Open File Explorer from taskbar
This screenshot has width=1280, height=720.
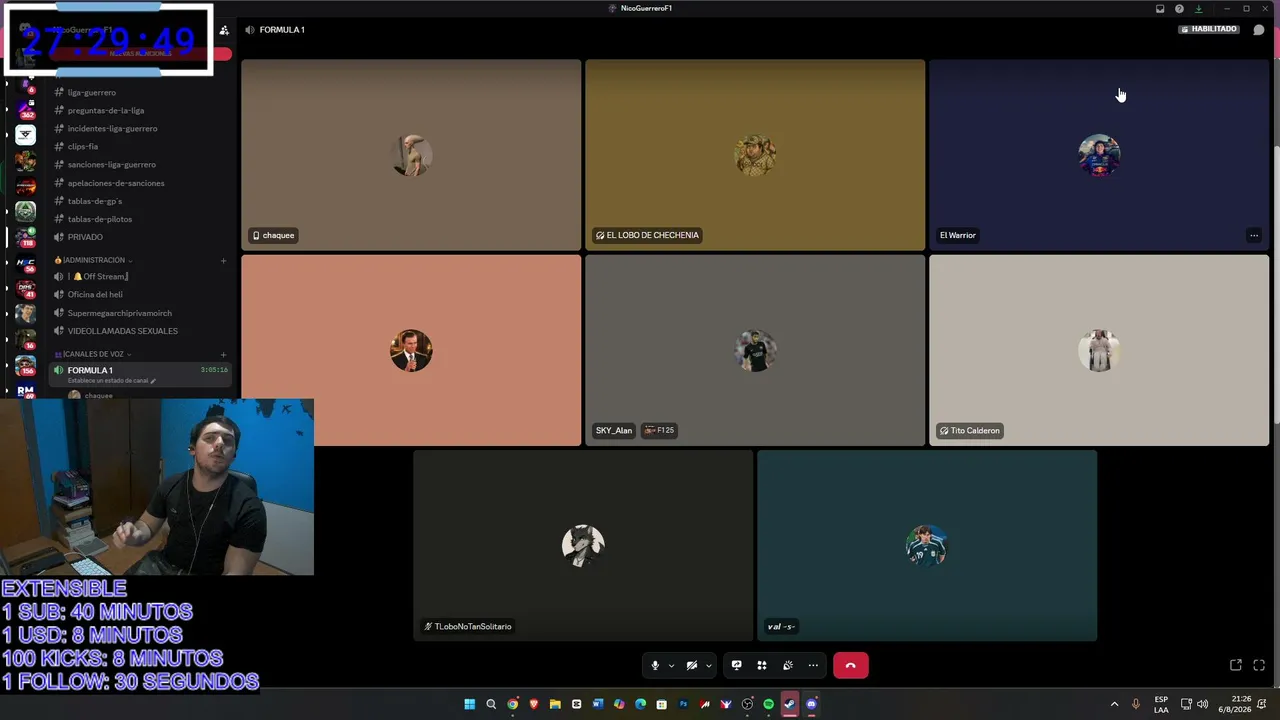(555, 704)
